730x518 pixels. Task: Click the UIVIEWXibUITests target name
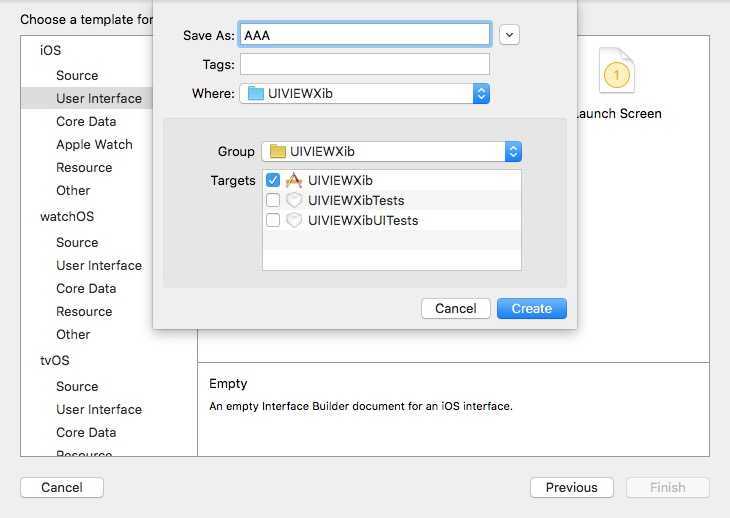[x=363, y=221]
